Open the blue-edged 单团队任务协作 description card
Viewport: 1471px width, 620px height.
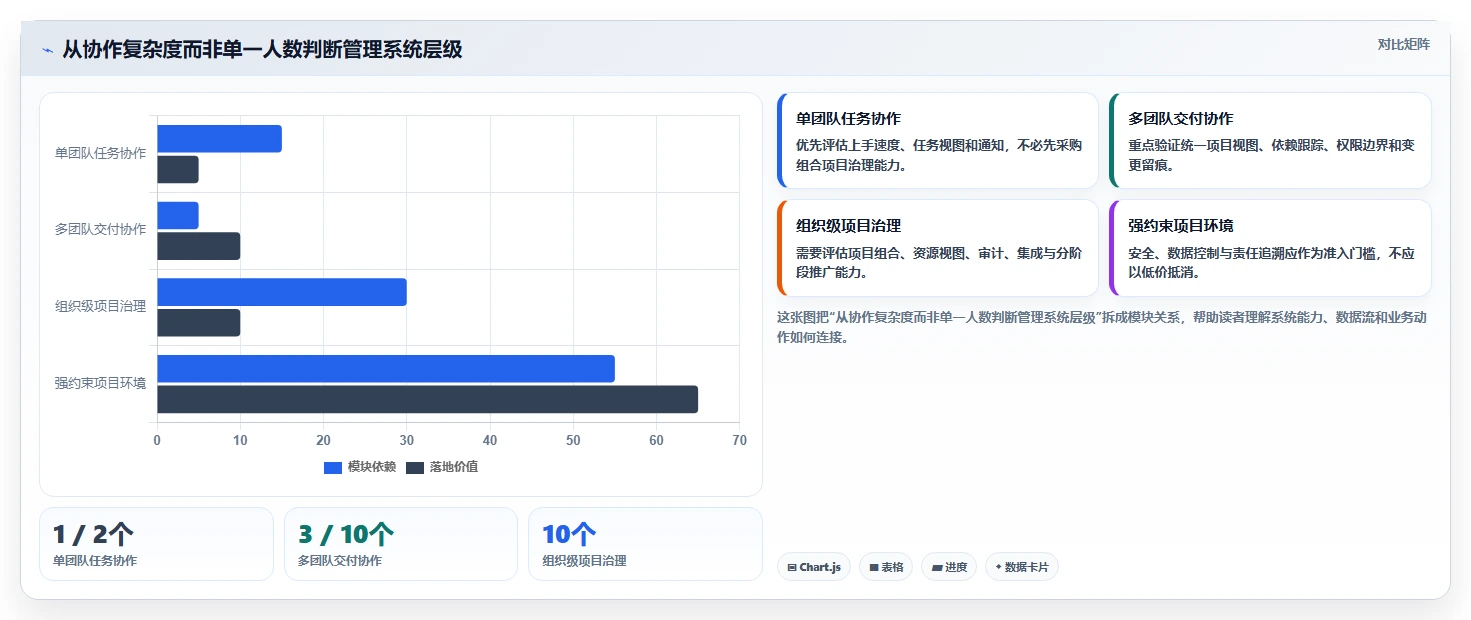[938, 141]
